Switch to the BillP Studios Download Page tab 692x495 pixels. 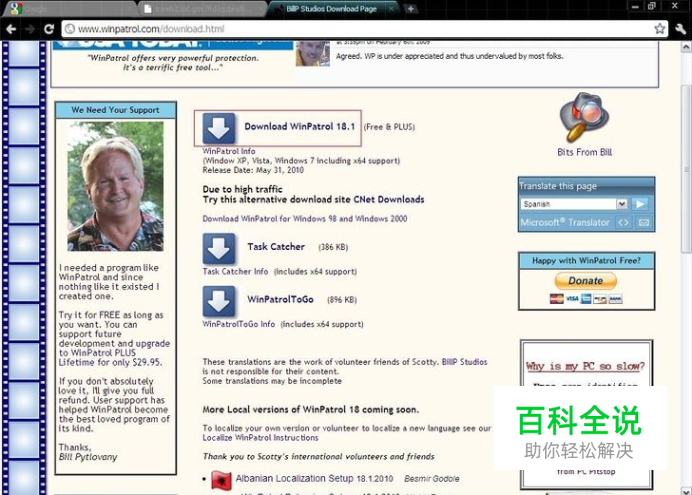click(332, 9)
